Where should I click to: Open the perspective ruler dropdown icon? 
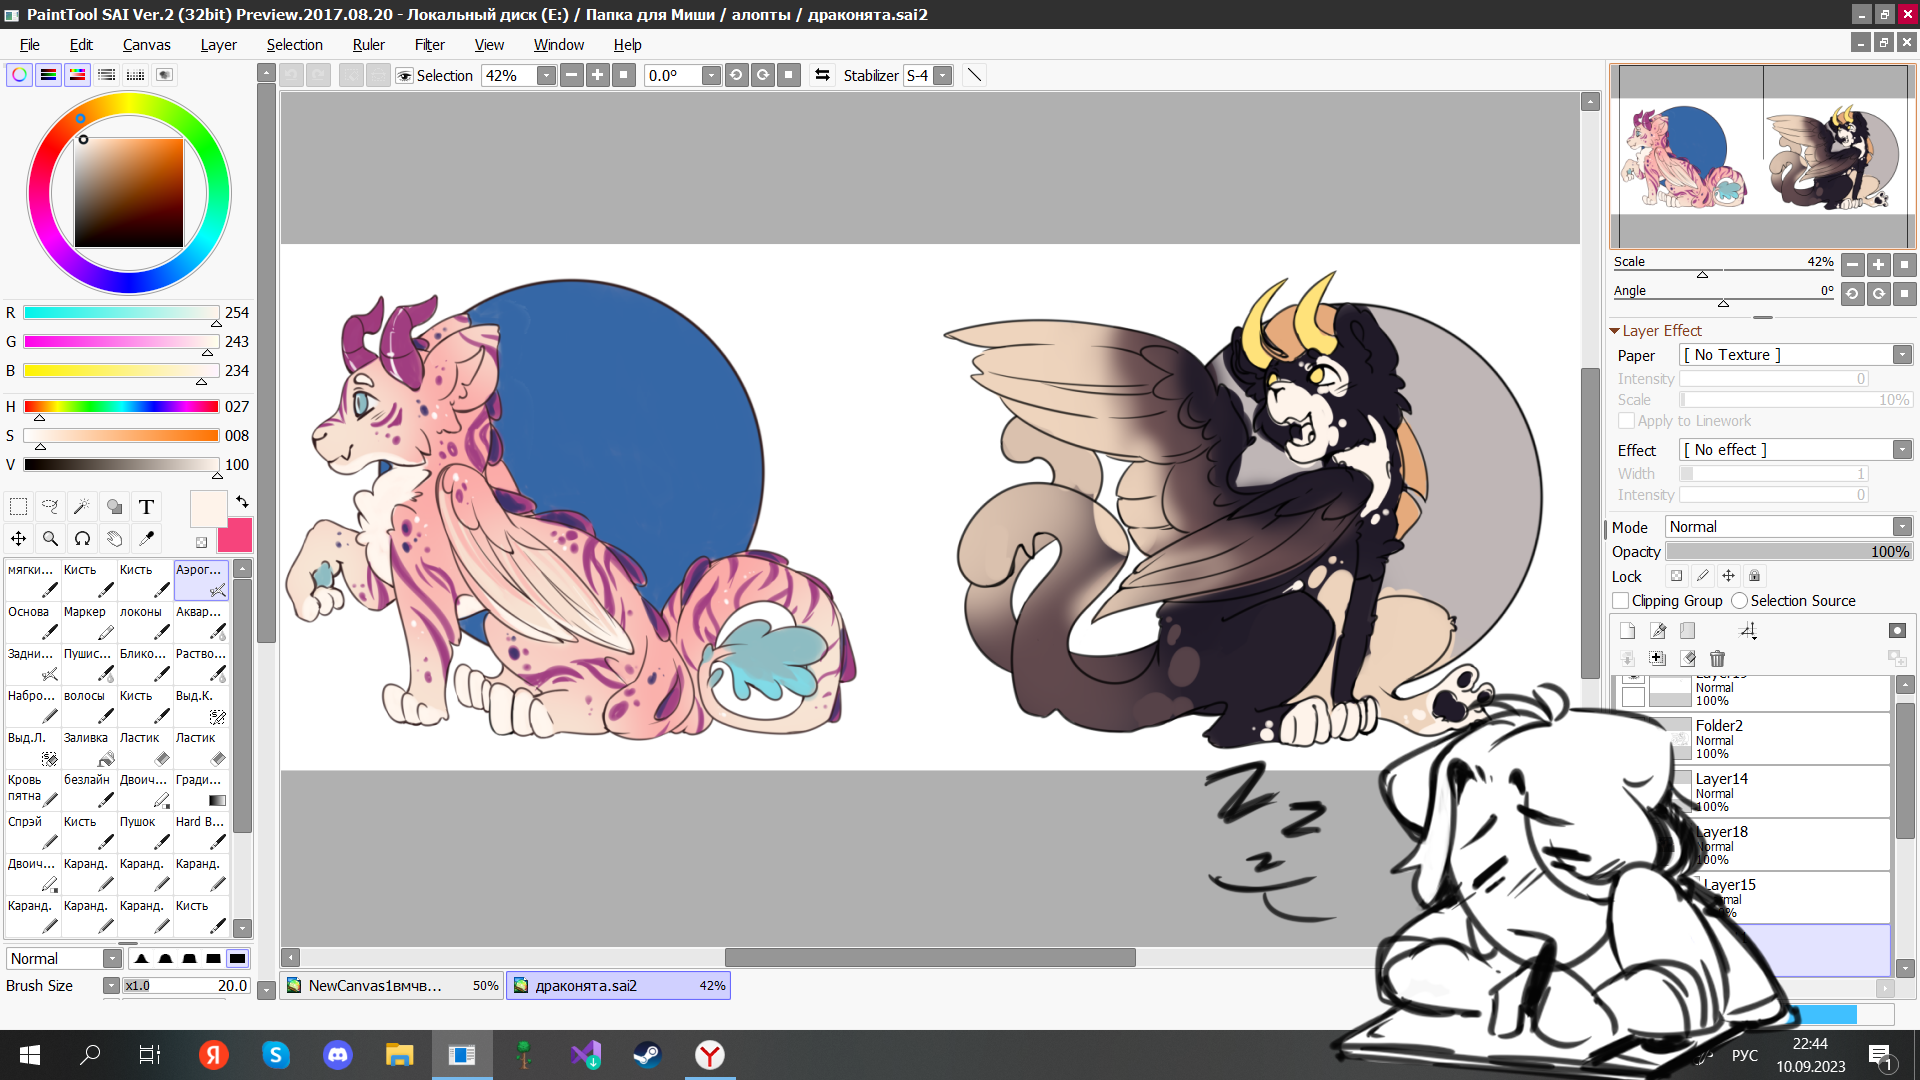pyautogui.click(x=1748, y=630)
